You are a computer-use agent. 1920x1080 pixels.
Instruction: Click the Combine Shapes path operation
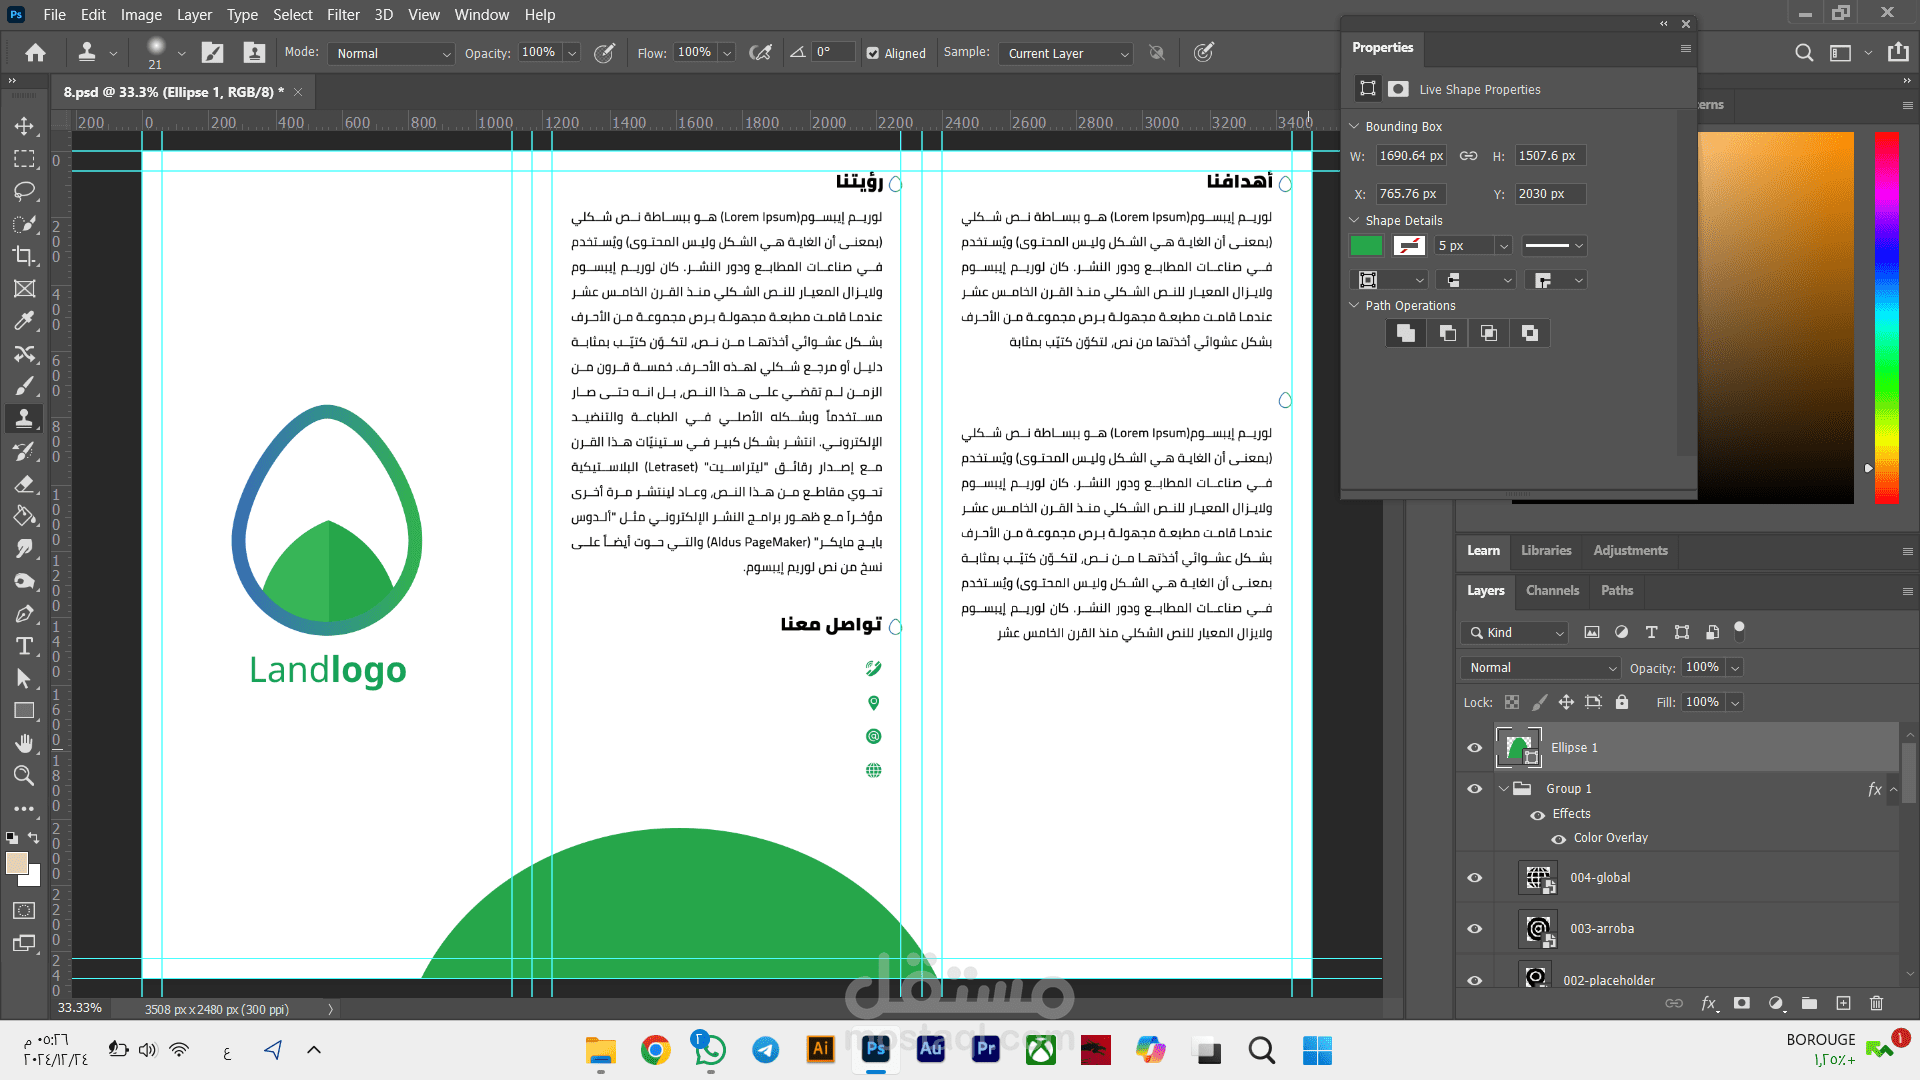[1406, 333]
